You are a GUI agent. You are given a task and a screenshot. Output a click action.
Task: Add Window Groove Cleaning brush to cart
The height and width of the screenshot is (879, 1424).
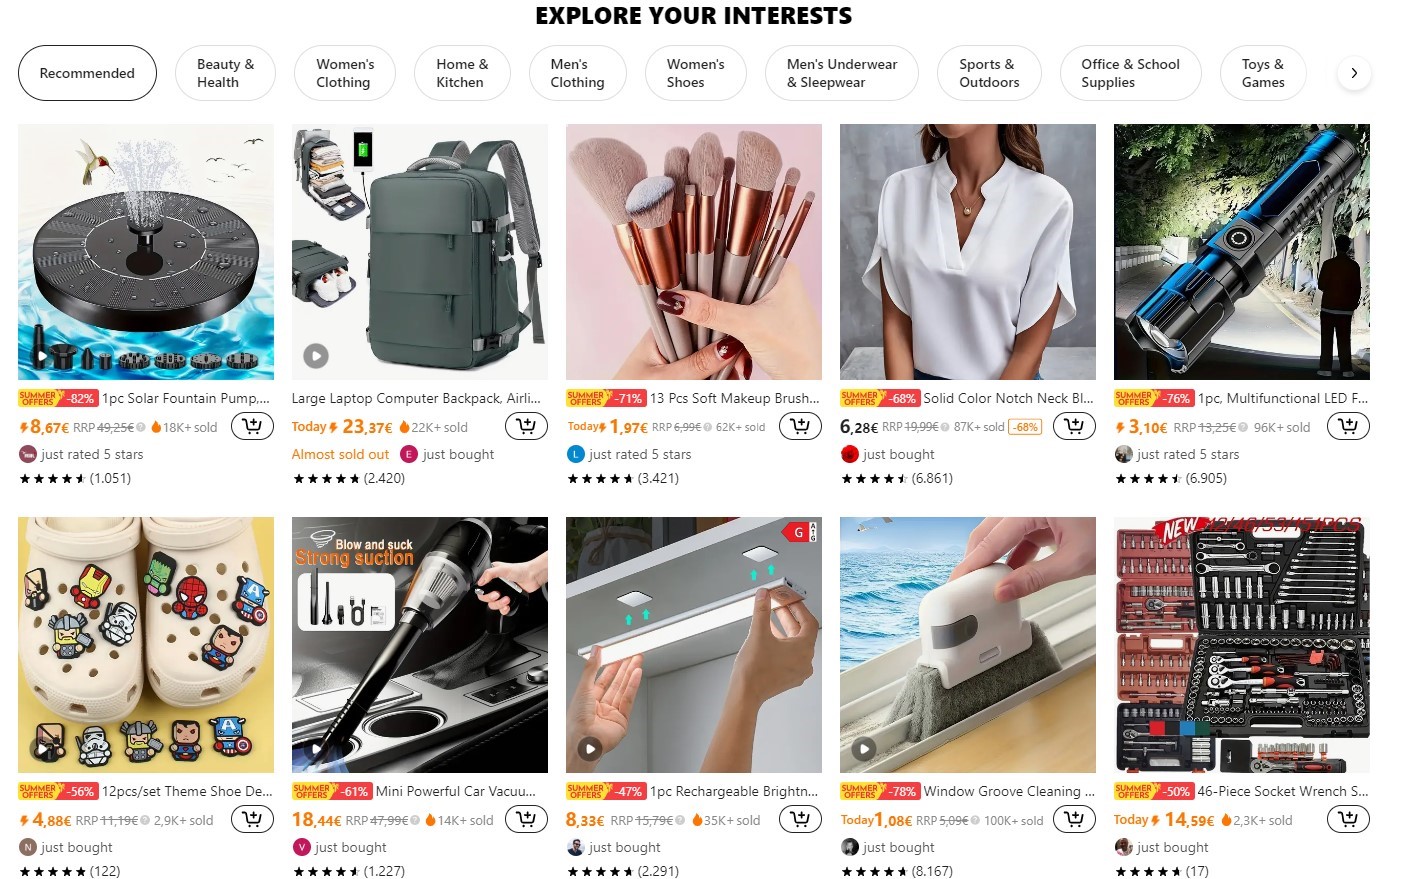[1074, 820]
